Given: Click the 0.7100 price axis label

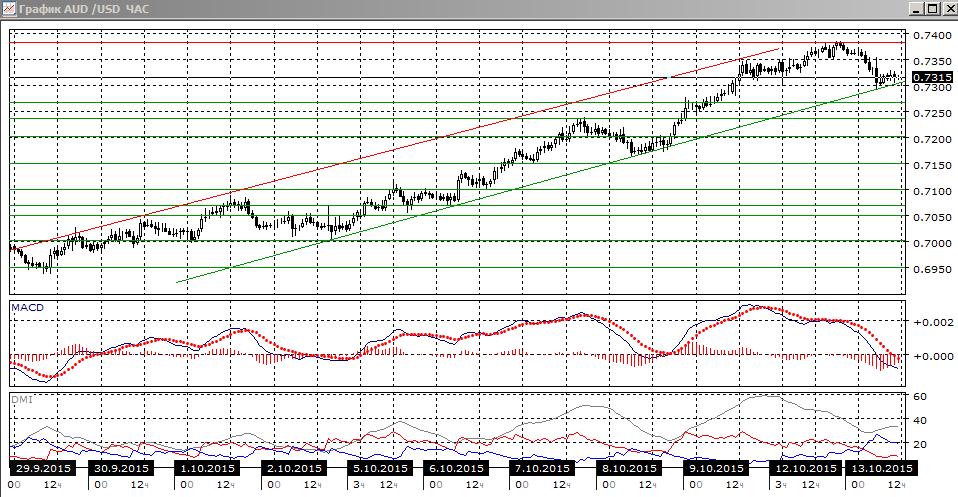Looking at the screenshot, I should [x=932, y=191].
